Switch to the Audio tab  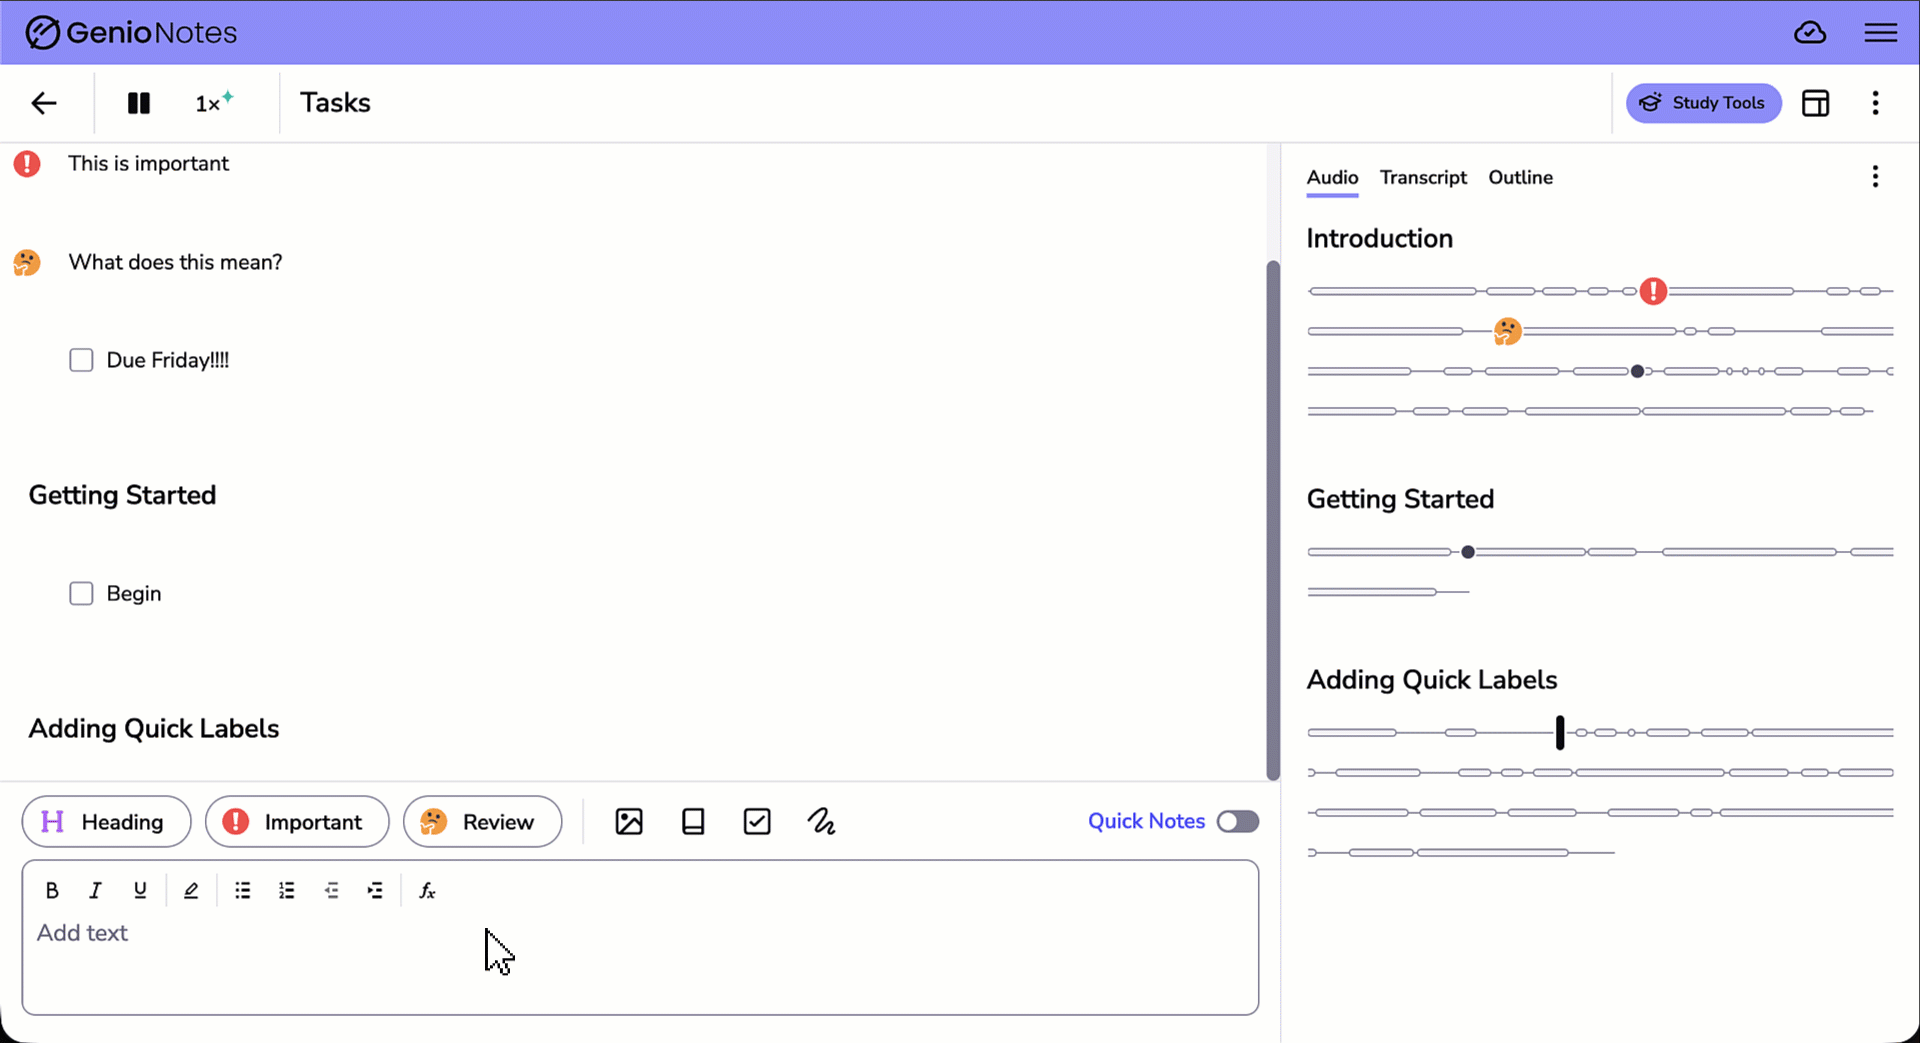pyautogui.click(x=1332, y=177)
